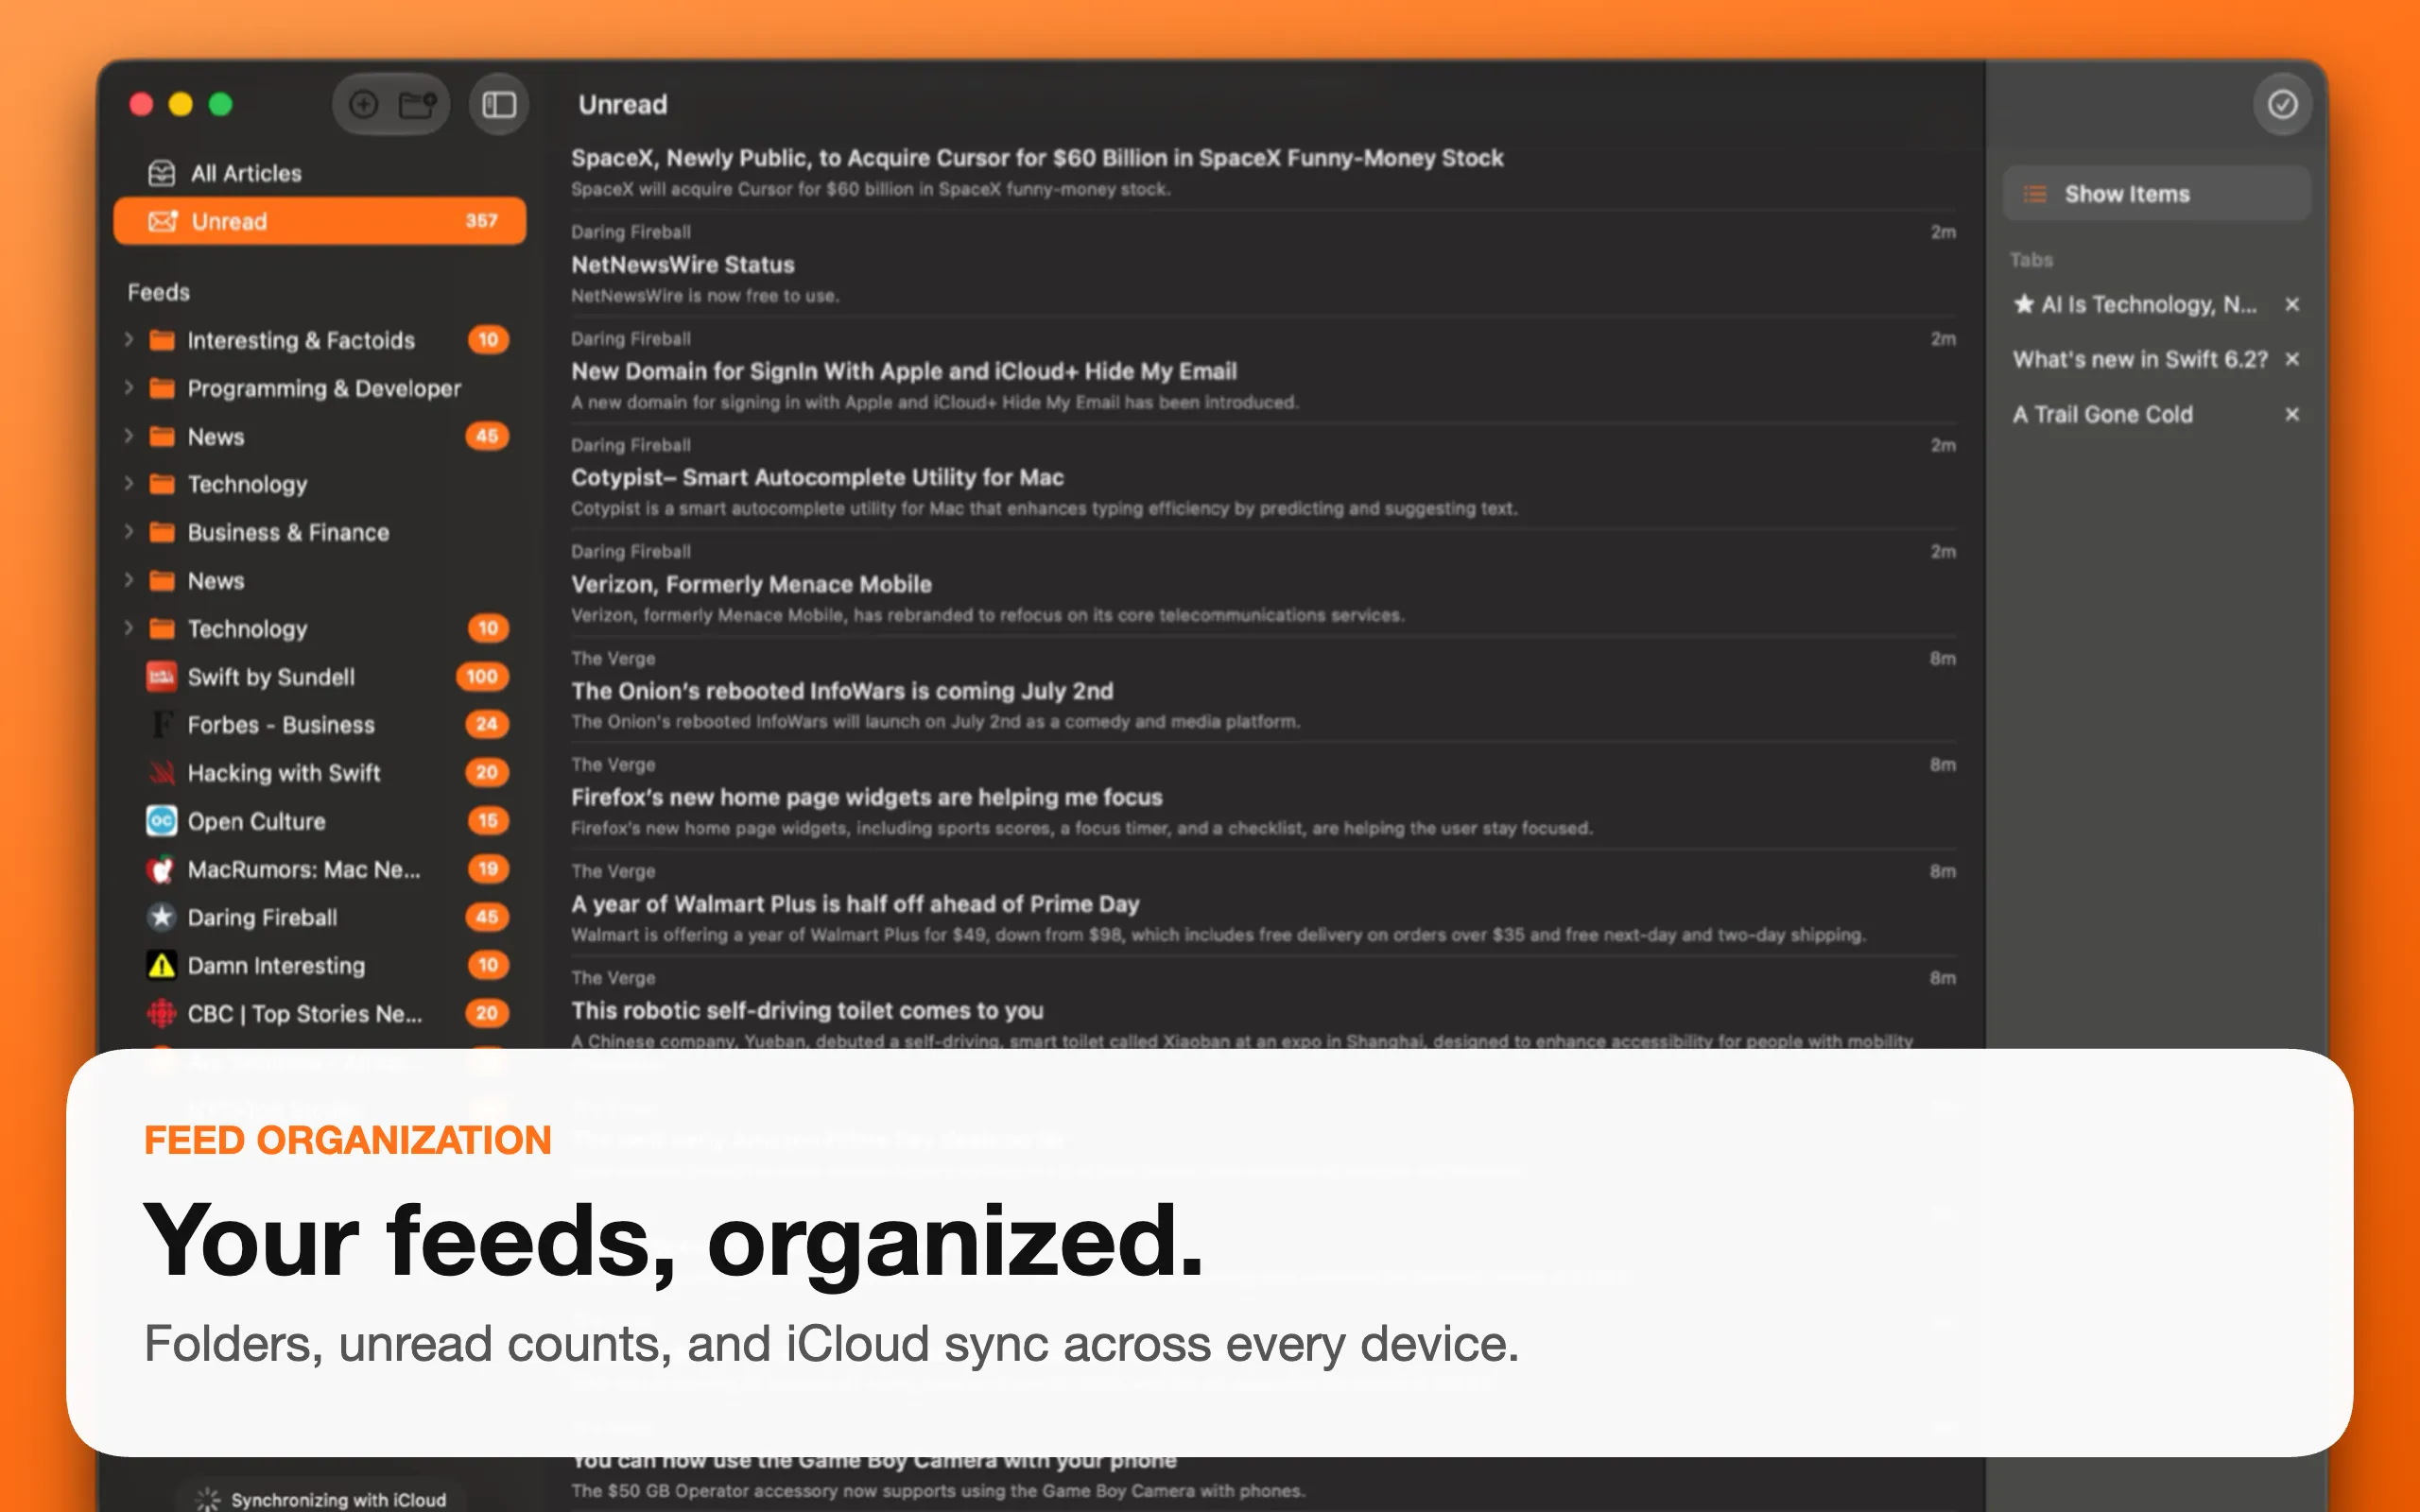Expand the News folder without unread badge

click(129, 580)
